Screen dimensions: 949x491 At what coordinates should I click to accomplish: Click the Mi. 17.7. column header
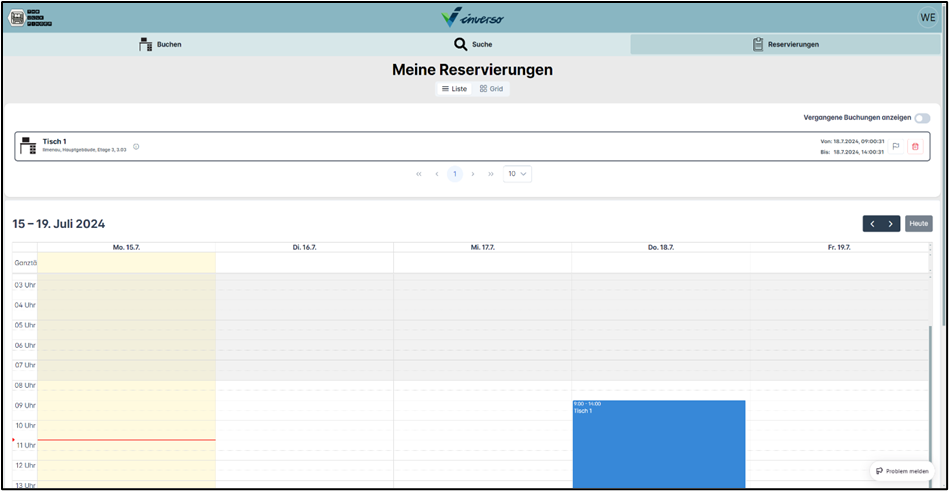tap(482, 248)
